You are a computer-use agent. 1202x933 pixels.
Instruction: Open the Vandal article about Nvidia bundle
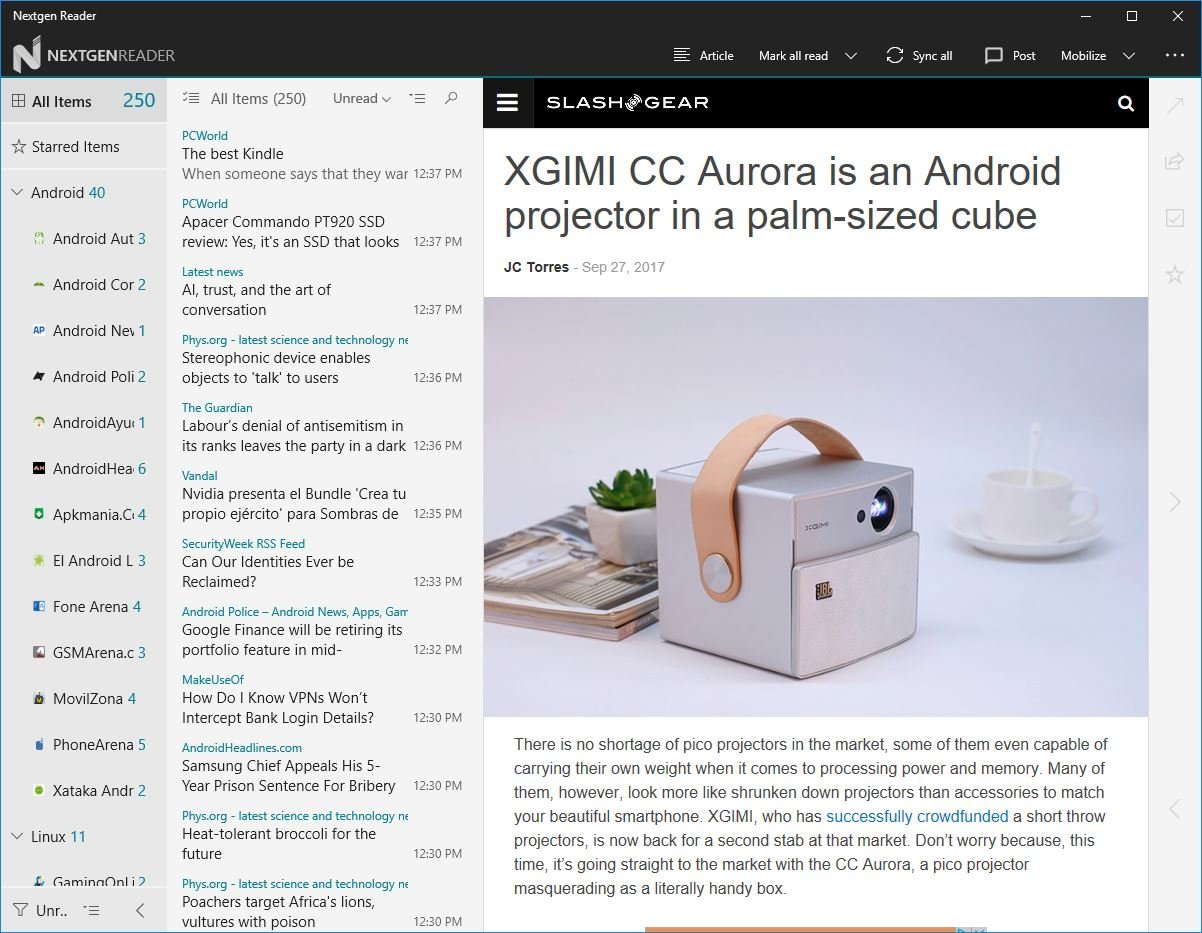pyautogui.click(x=324, y=495)
